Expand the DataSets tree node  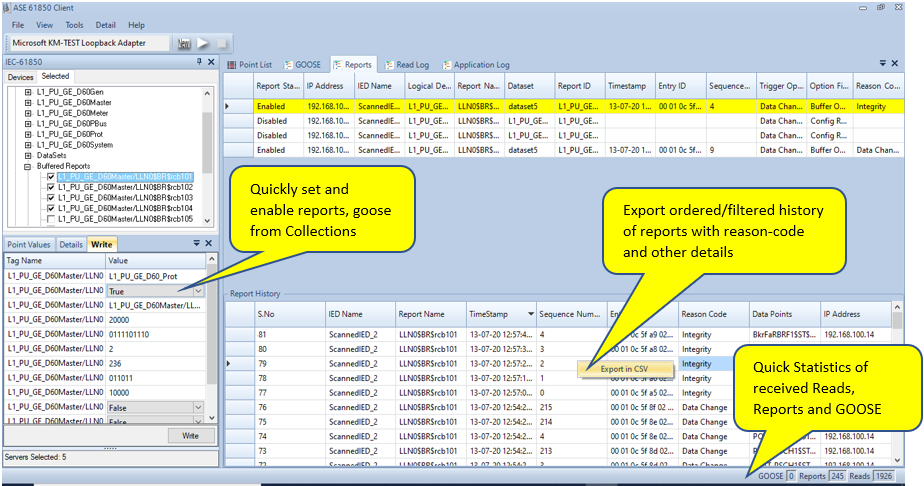point(28,156)
